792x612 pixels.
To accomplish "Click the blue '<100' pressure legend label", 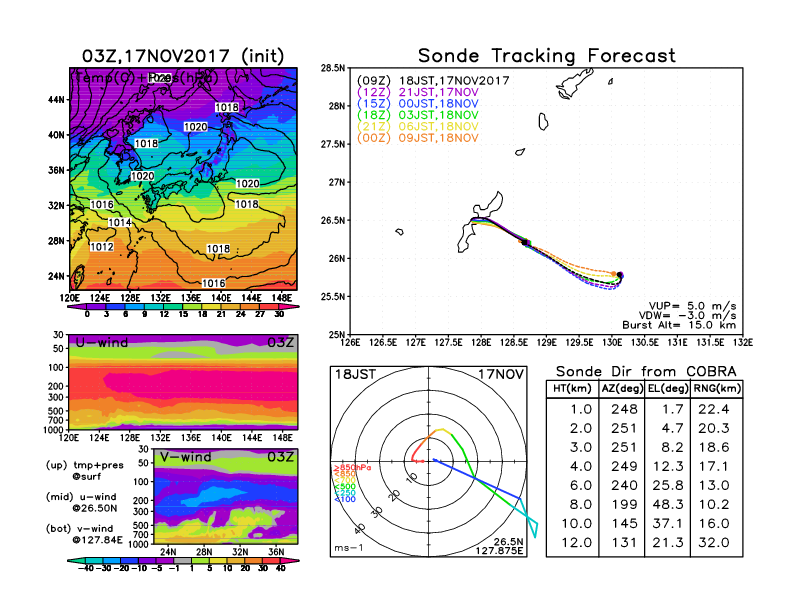I will [x=344, y=499].
